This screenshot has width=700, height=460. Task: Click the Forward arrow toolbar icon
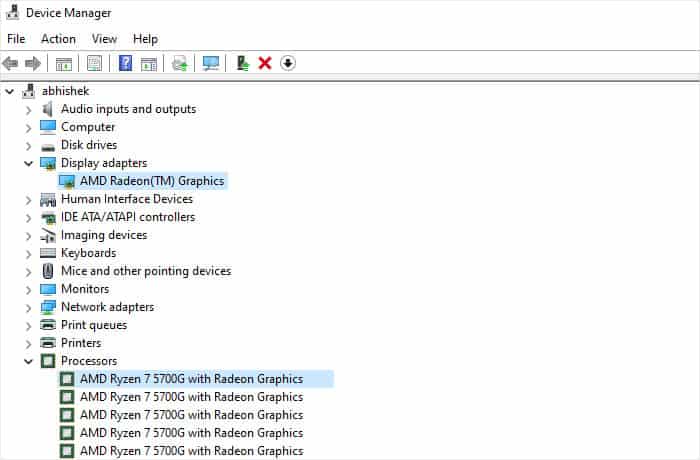[x=33, y=63]
